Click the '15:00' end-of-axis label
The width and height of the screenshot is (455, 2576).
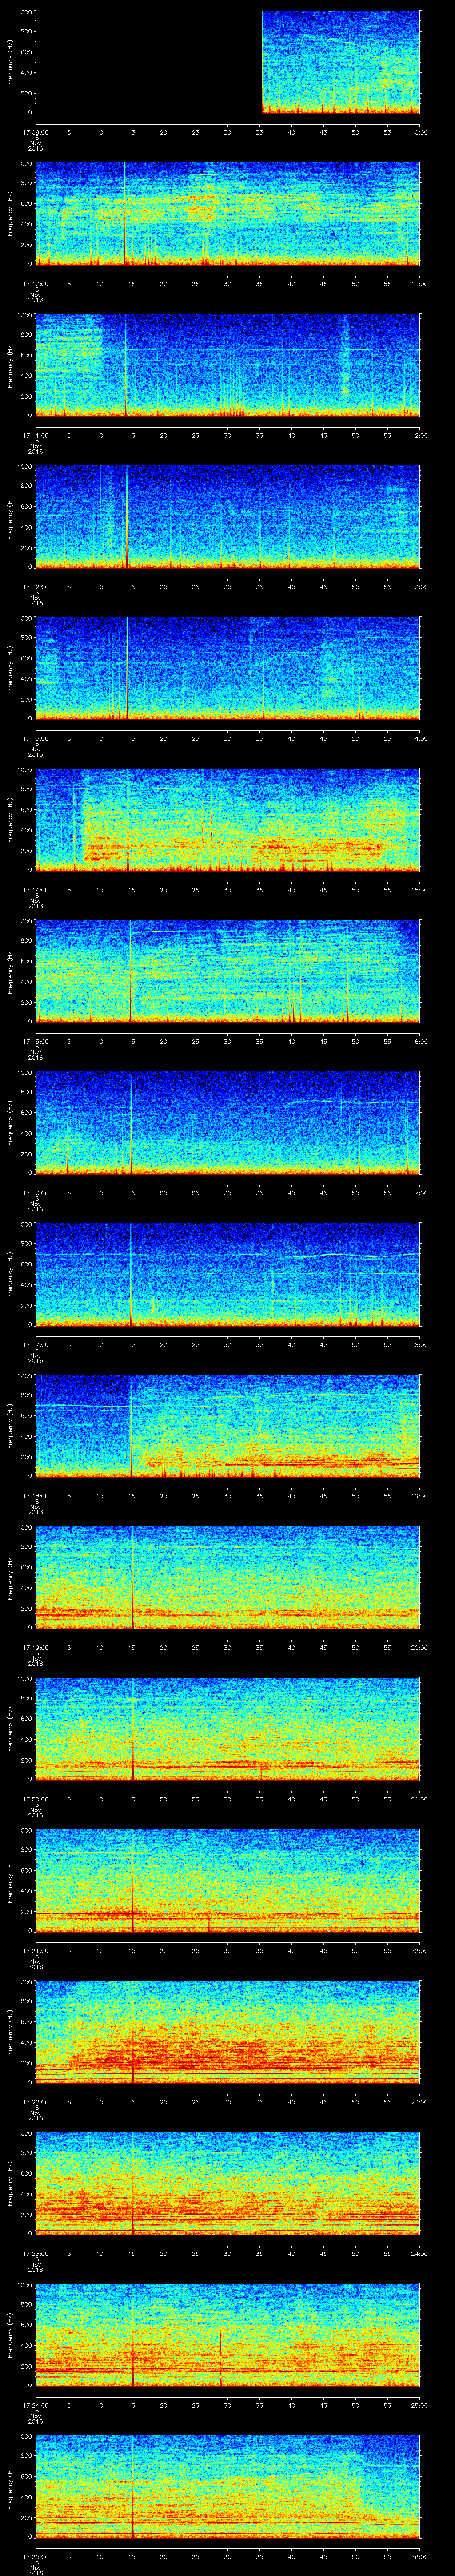click(x=419, y=890)
